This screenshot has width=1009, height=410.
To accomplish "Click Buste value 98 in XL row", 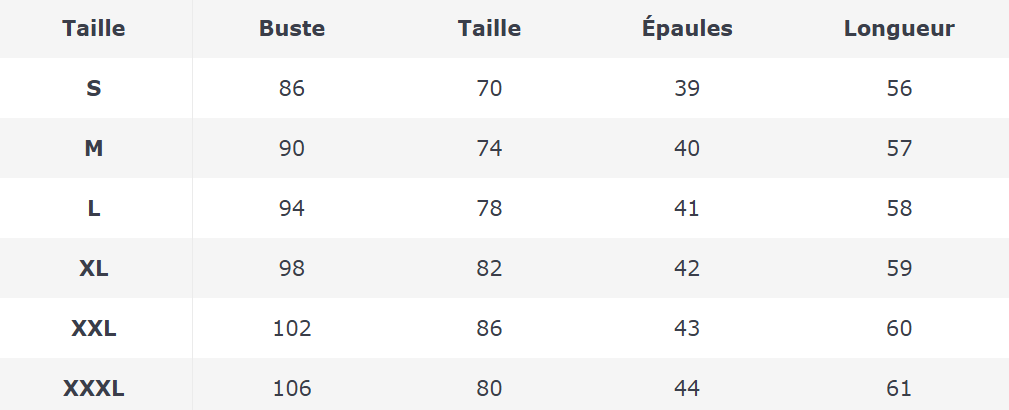I will tap(292, 268).
